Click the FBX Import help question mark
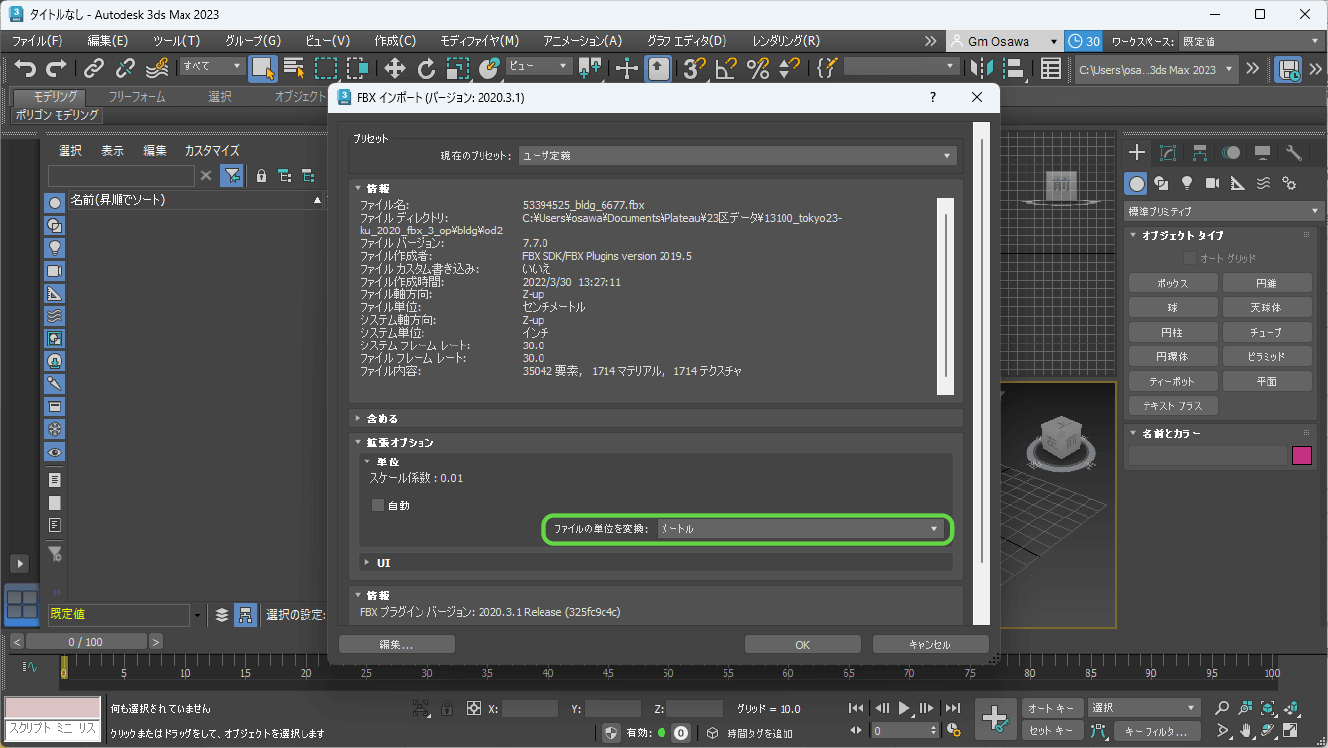The height and width of the screenshot is (748, 1328). [933, 97]
